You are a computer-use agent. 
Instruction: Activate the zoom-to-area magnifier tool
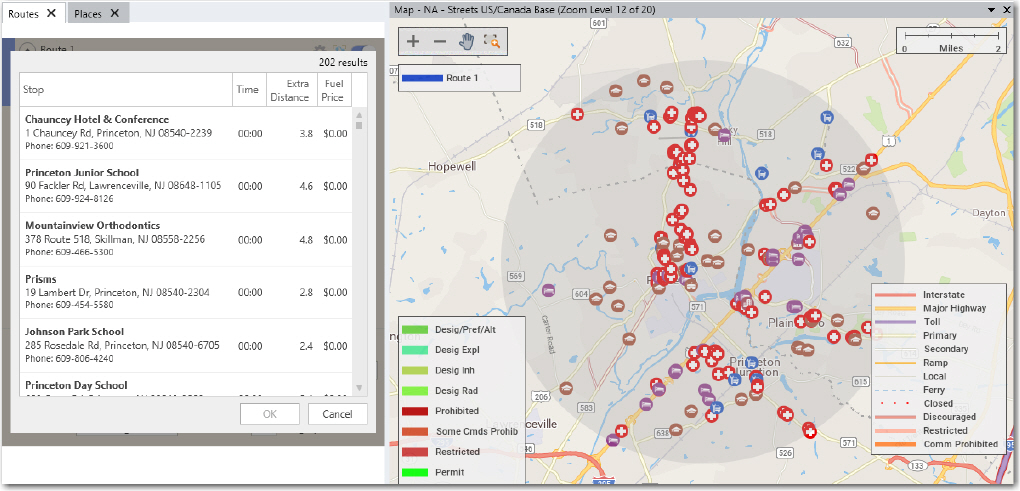click(491, 42)
